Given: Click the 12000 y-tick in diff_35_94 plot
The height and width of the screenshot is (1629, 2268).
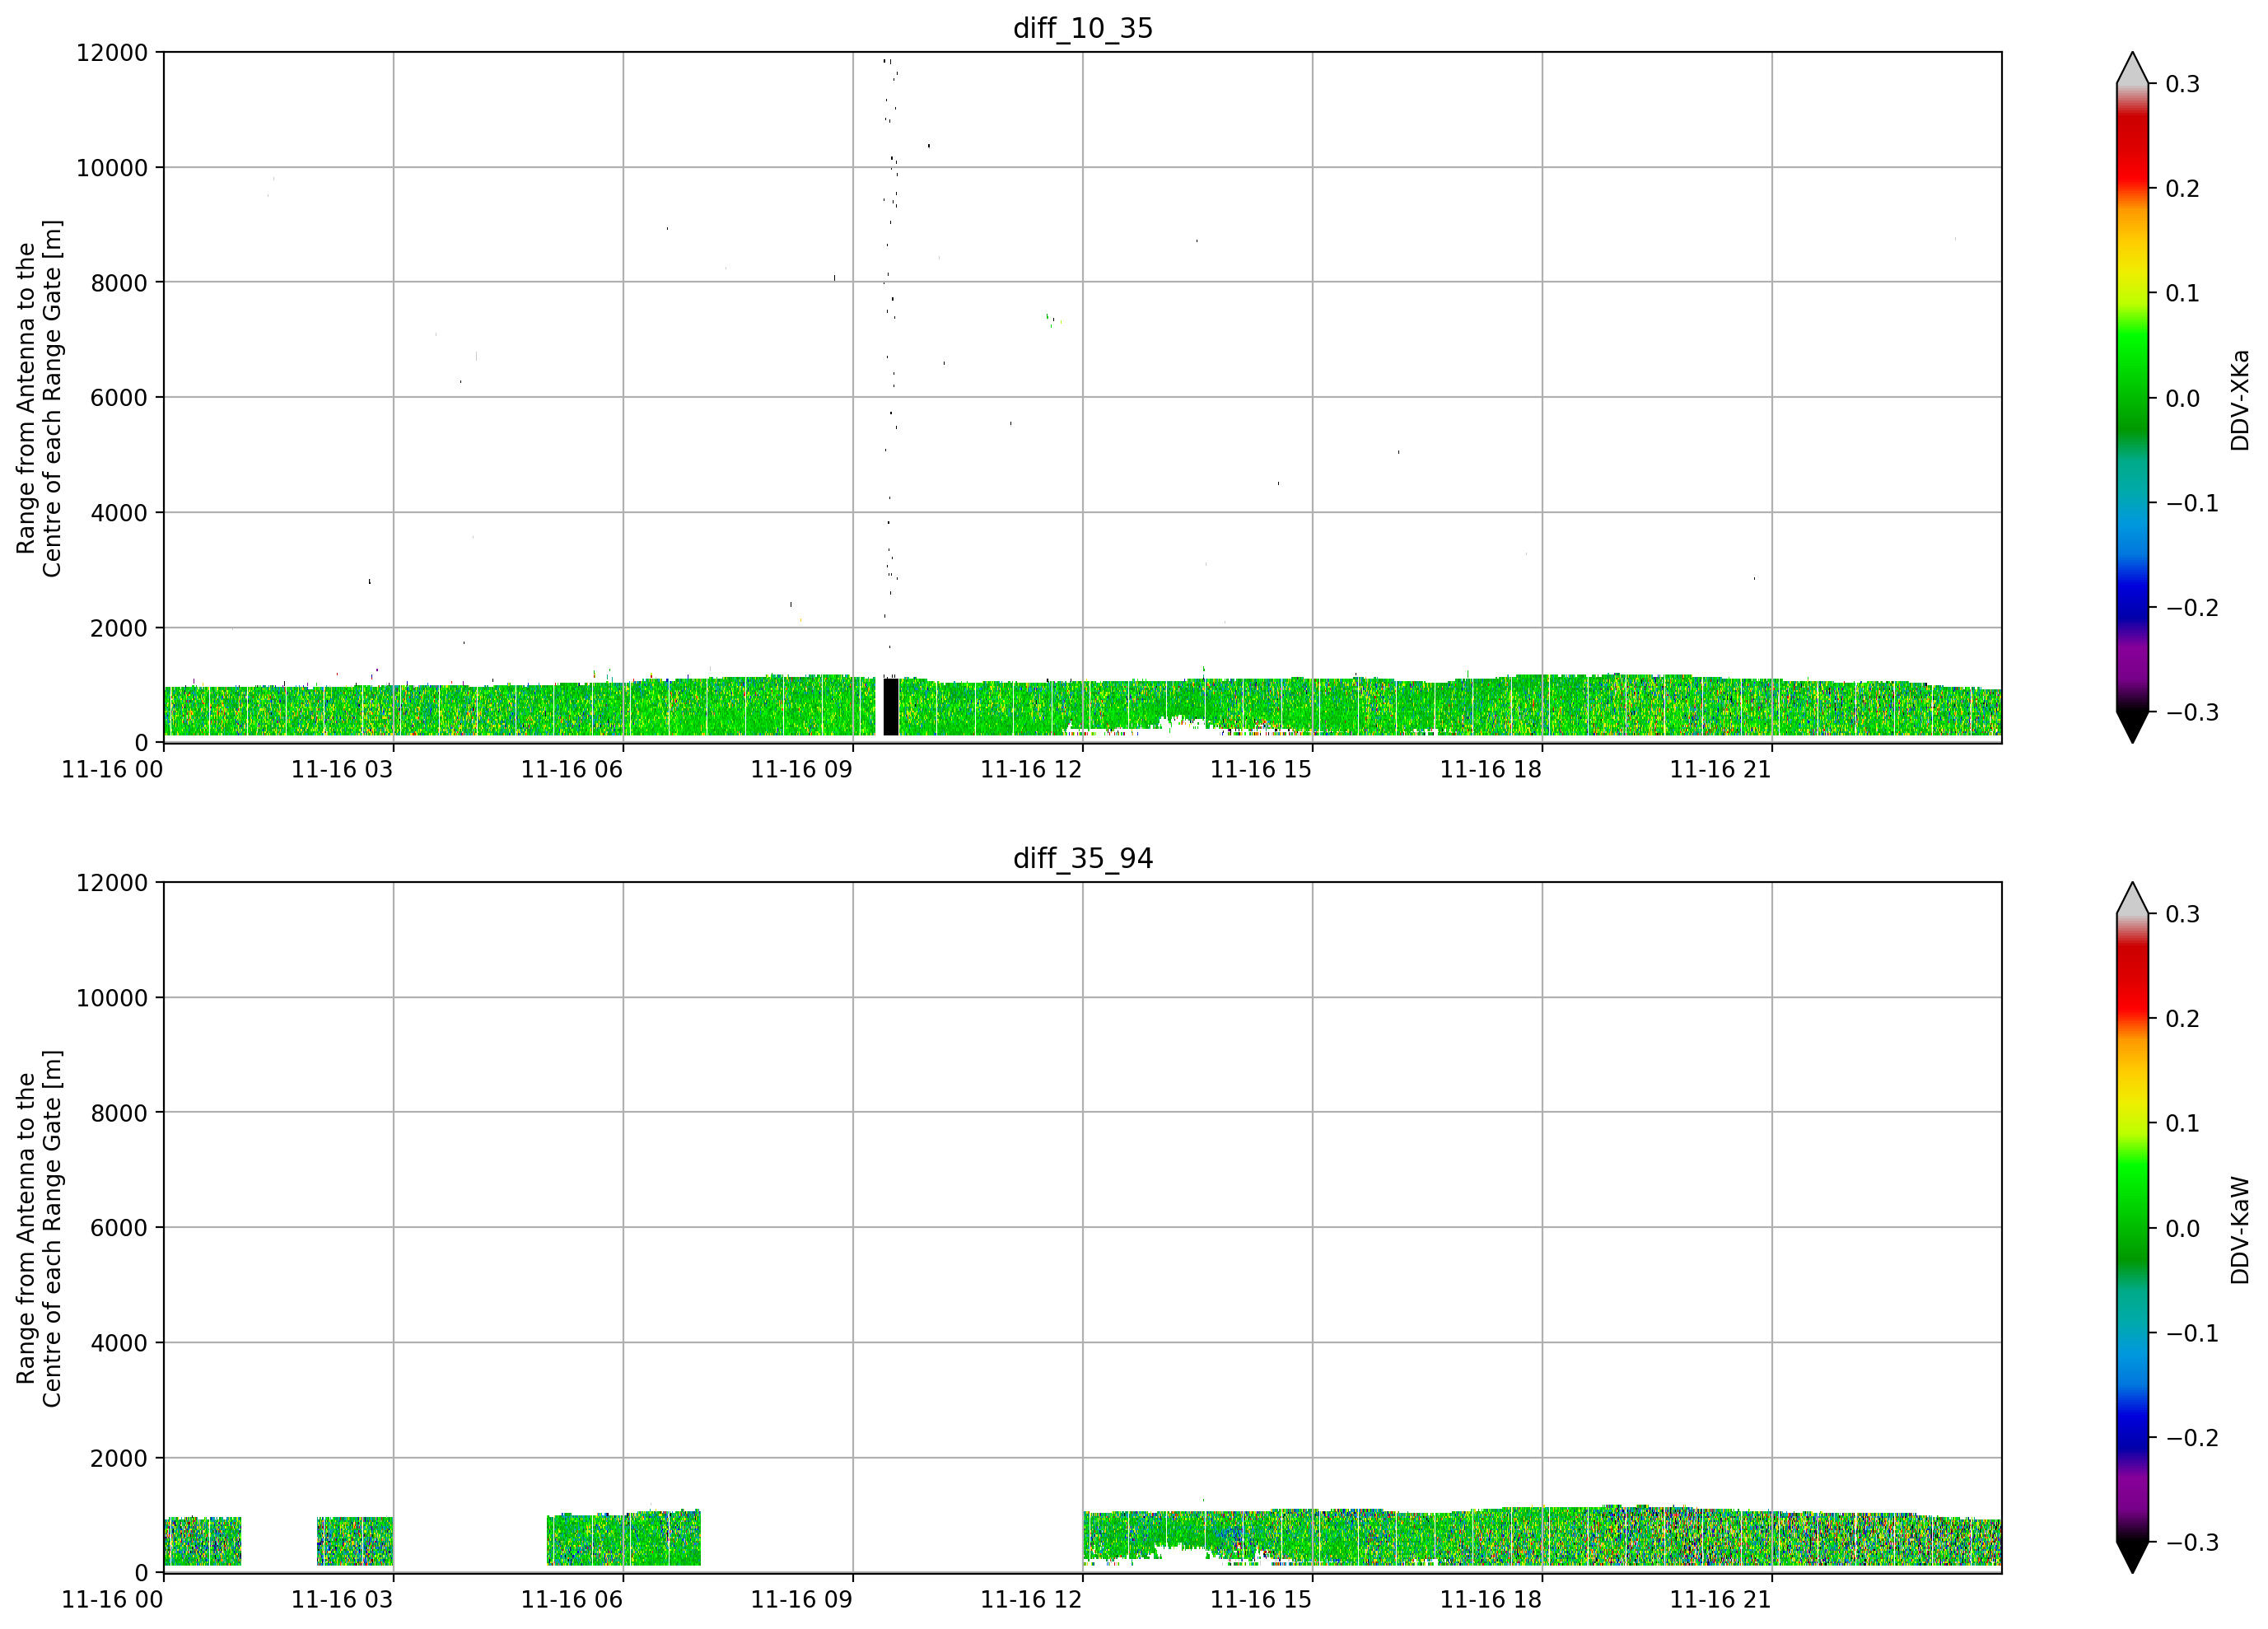Looking at the screenshot, I should coord(112,883).
